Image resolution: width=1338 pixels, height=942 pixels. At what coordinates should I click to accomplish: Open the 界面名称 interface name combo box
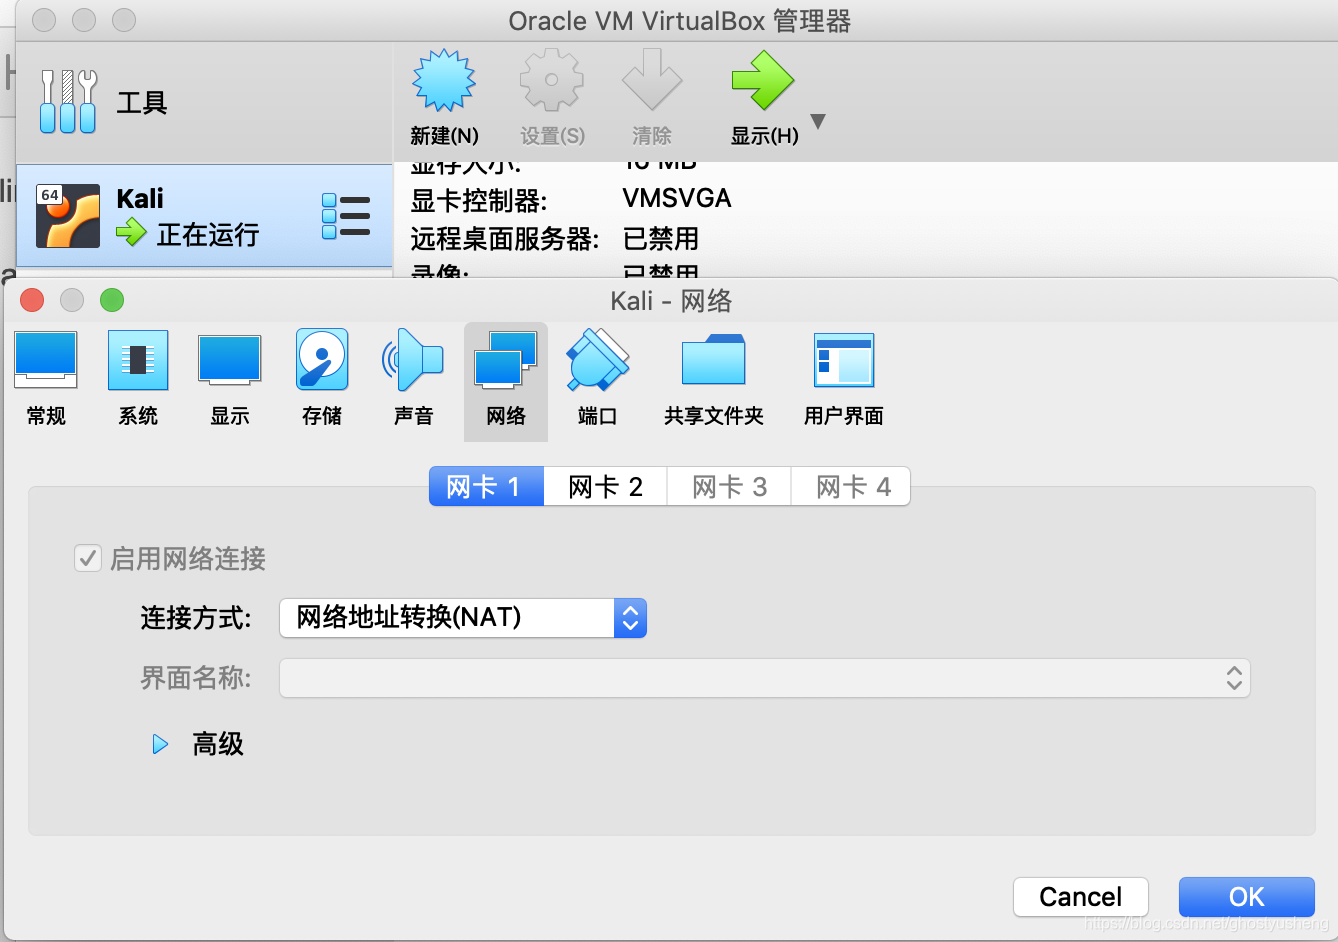tap(765, 678)
